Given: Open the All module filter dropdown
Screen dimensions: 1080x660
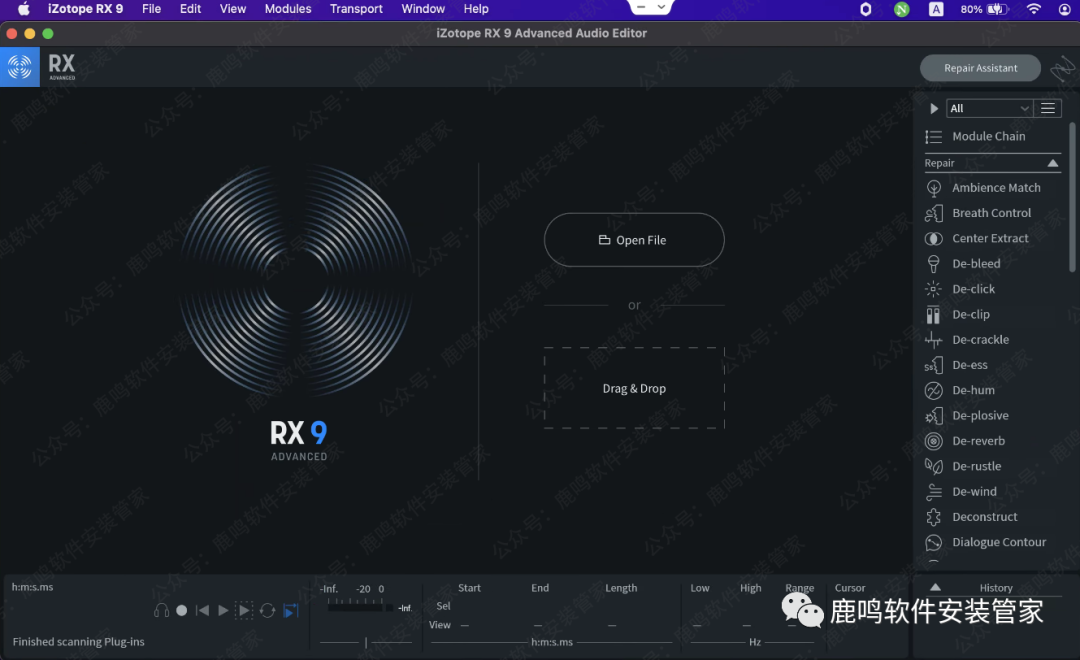Looking at the screenshot, I should tap(989, 108).
